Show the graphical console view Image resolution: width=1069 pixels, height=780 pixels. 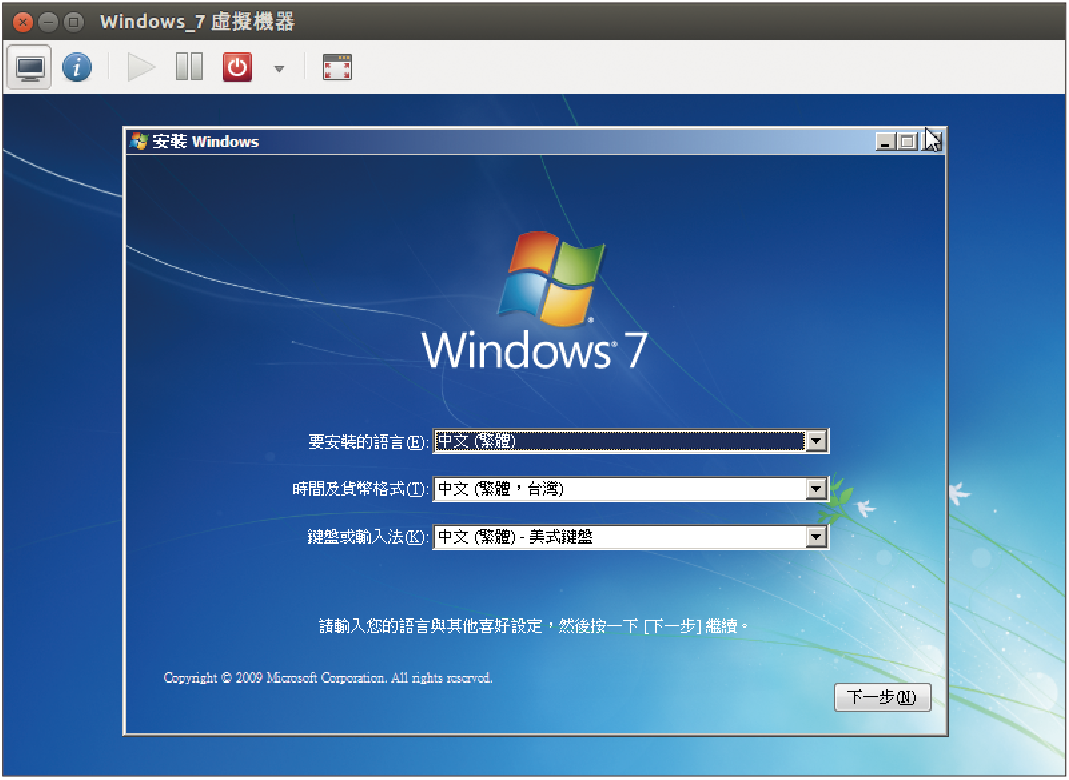30,68
